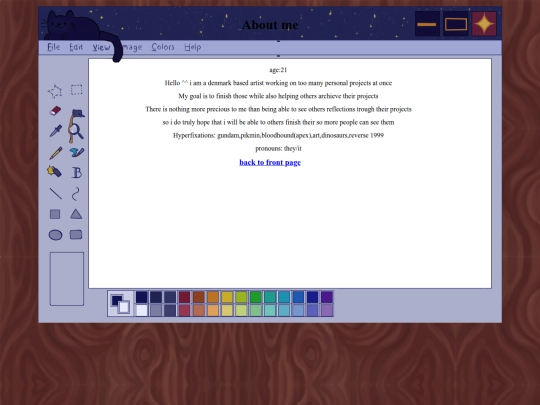Select the free-form selection tool

tap(55, 91)
